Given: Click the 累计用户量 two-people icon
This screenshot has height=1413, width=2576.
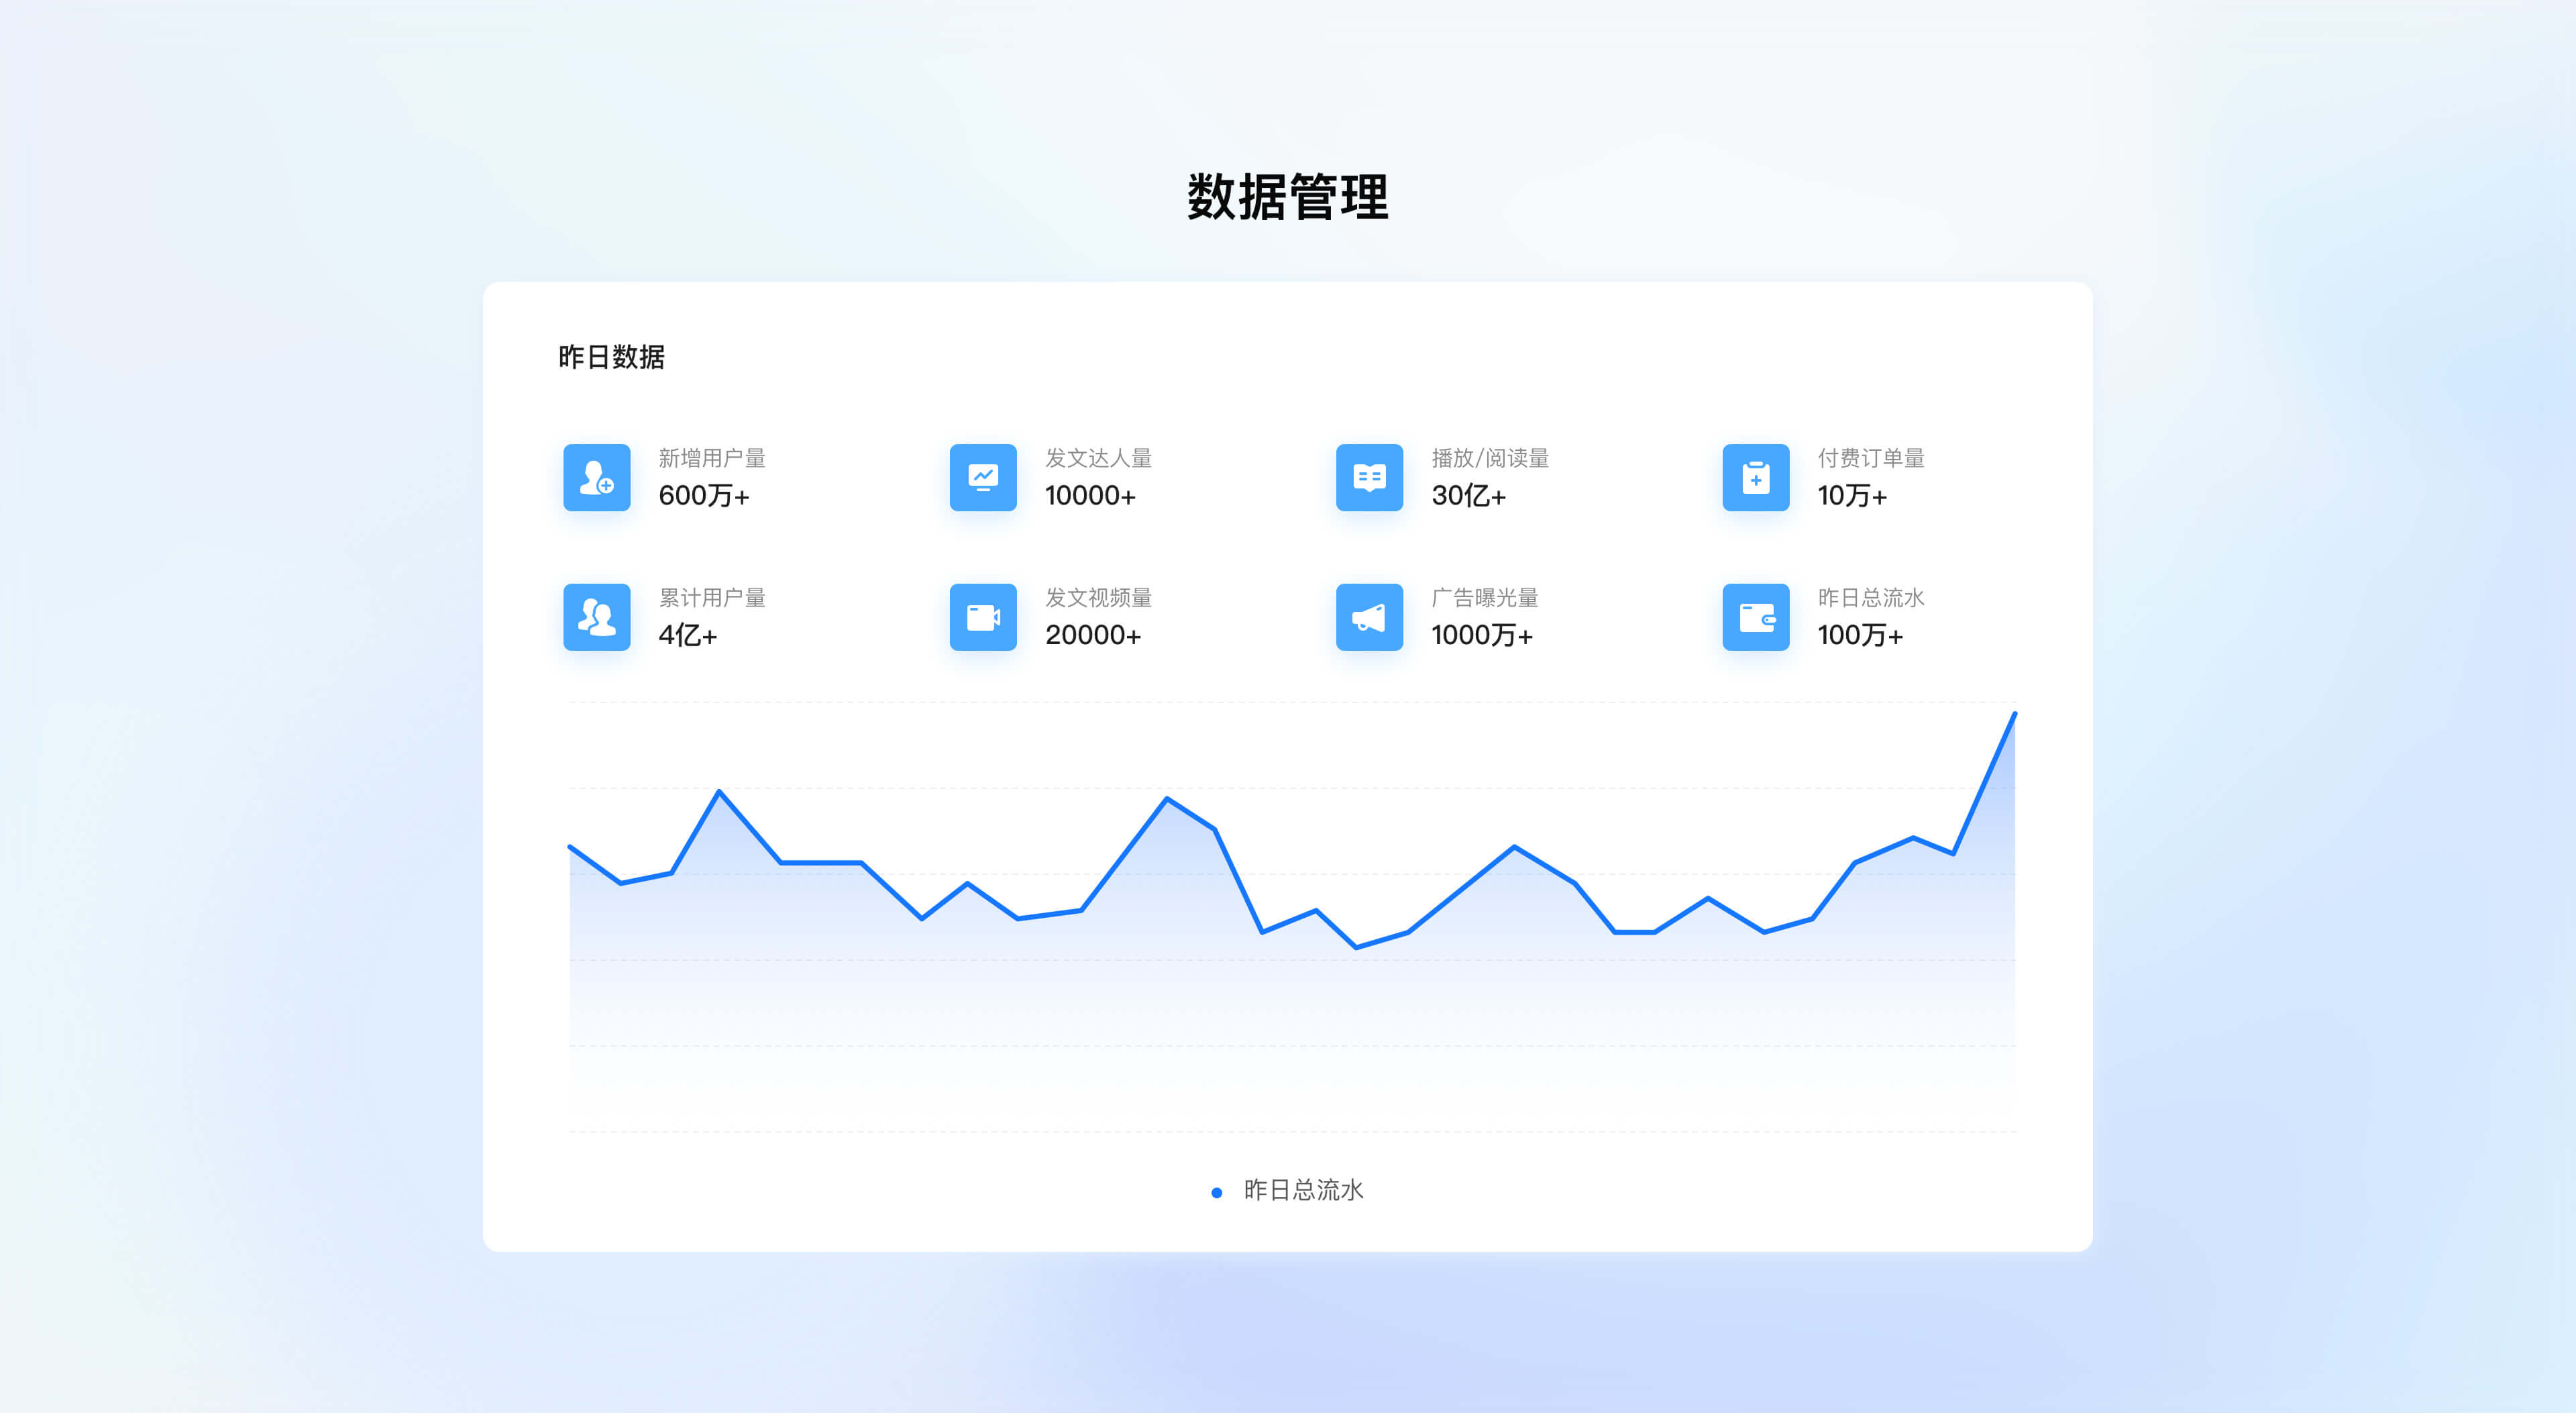Looking at the screenshot, I should (597, 617).
